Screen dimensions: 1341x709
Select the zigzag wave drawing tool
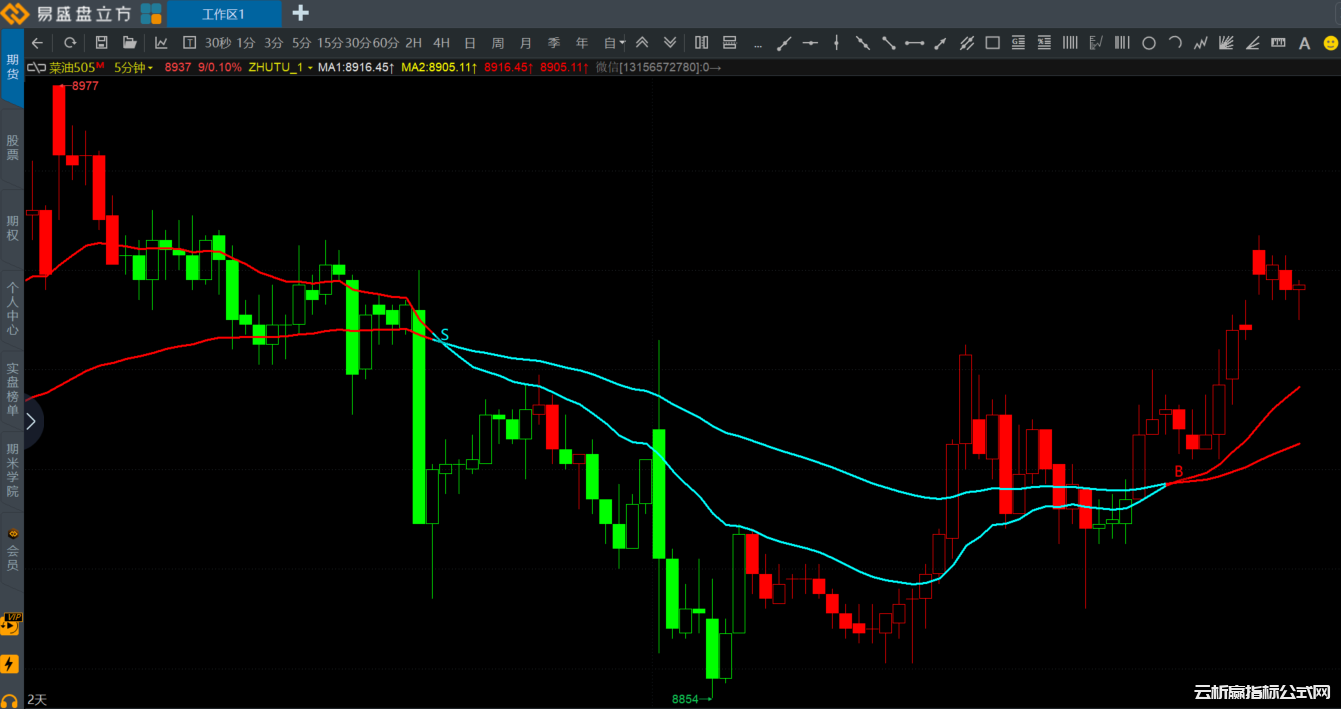point(1201,43)
